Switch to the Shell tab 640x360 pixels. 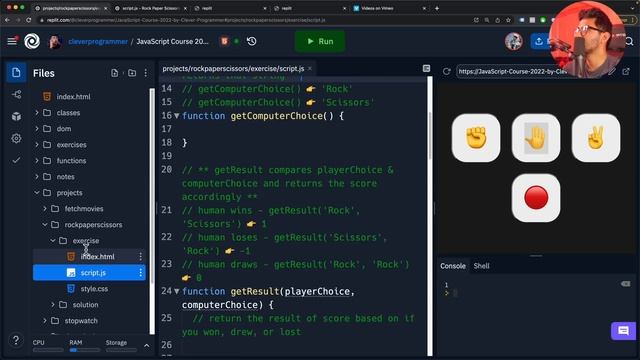(x=481, y=266)
